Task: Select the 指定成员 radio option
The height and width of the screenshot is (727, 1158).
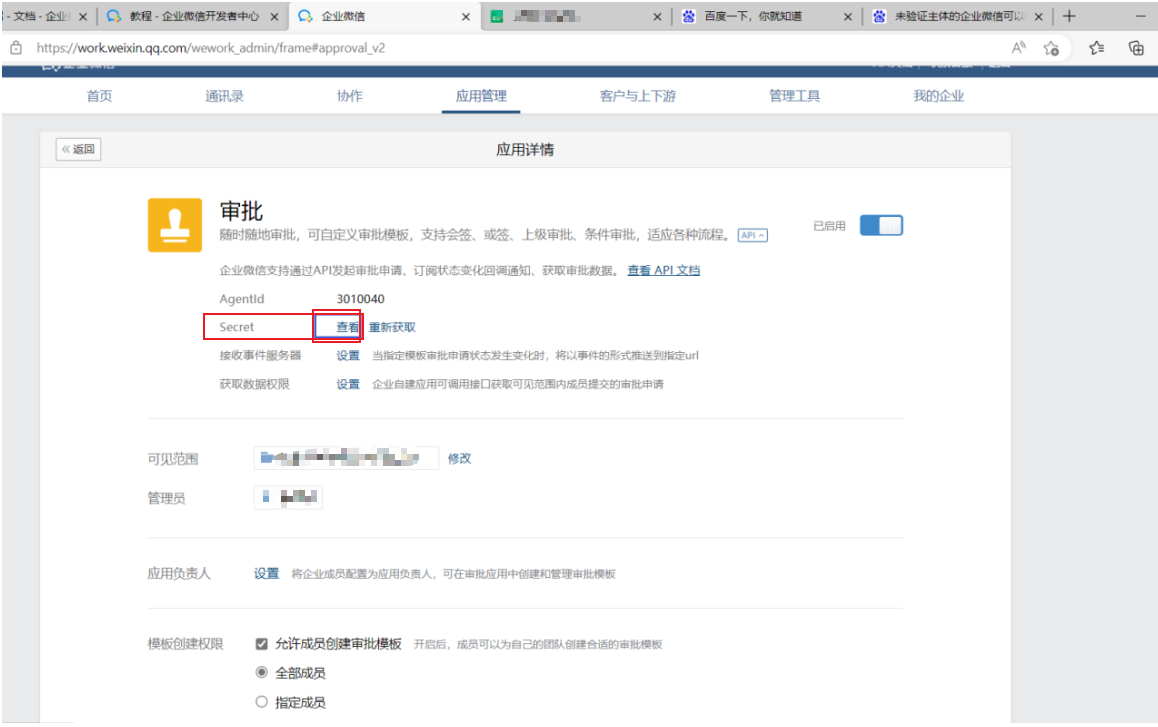Action: [x=261, y=702]
